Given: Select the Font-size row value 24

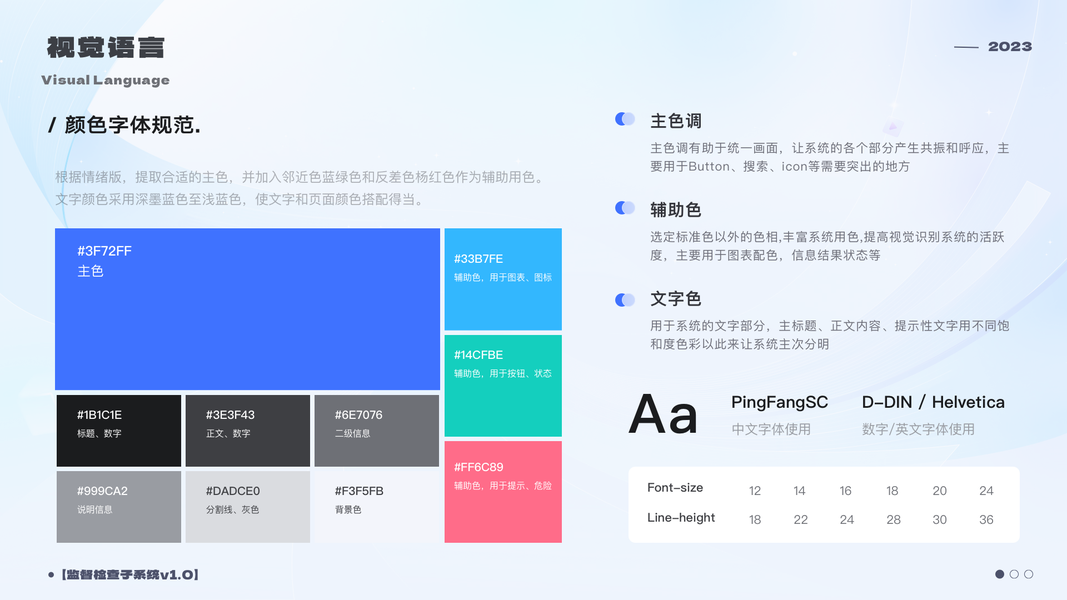Looking at the screenshot, I should coord(986,490).
